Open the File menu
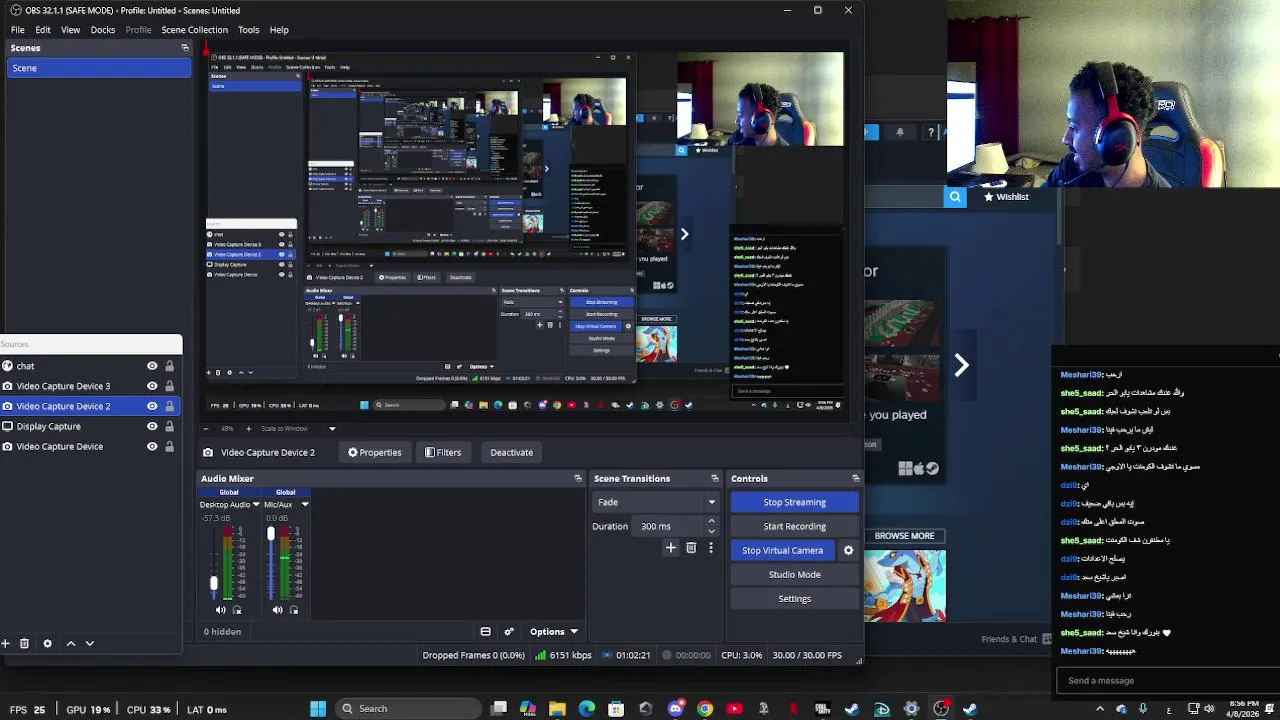 tap(18, 30)
